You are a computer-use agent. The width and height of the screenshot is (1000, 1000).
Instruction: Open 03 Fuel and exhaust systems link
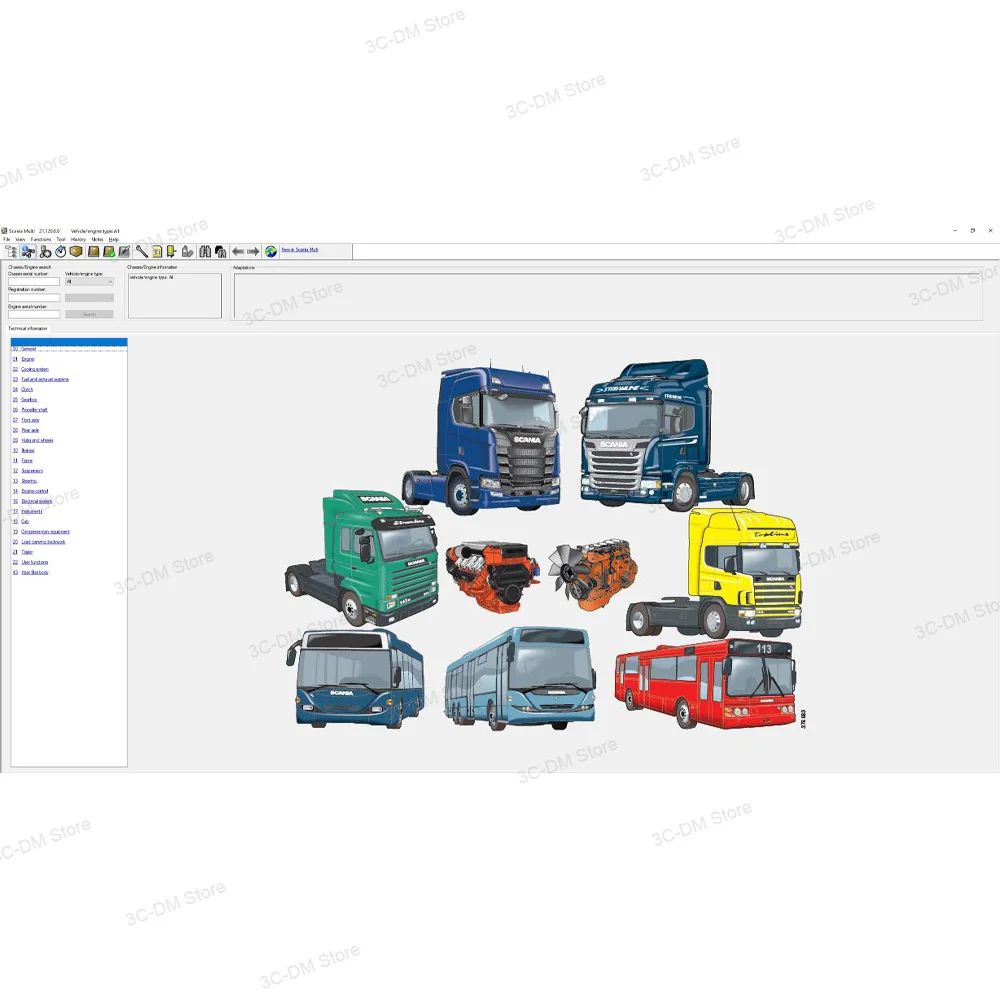point(41,379)
